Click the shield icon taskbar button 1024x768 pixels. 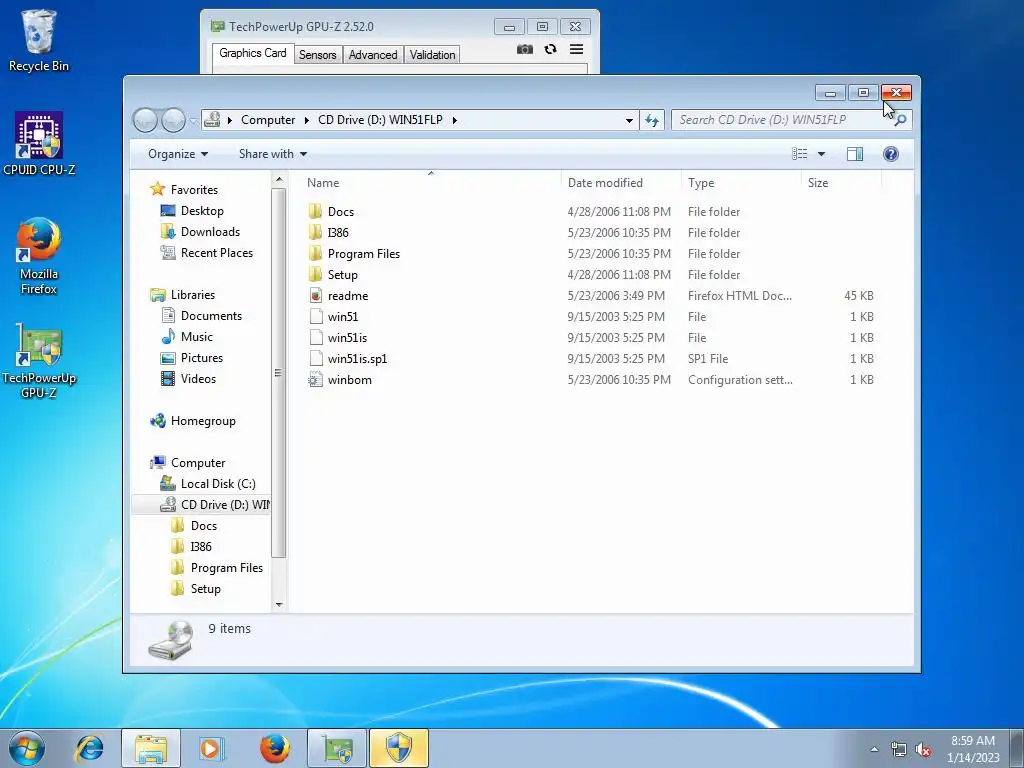click(x=399, y=748)
